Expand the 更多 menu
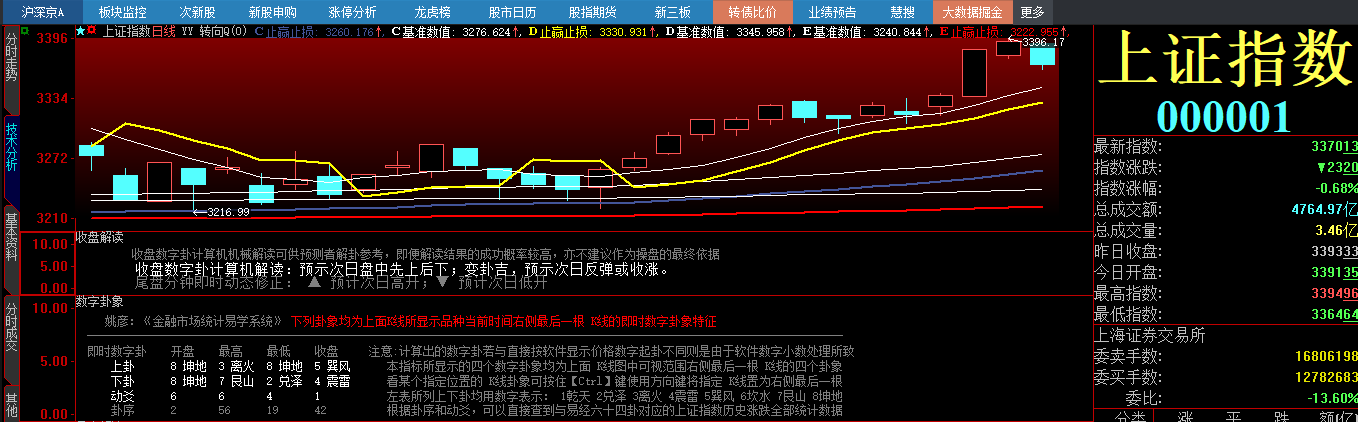Screen dimensions: 1358x422 click(1032, 12)
